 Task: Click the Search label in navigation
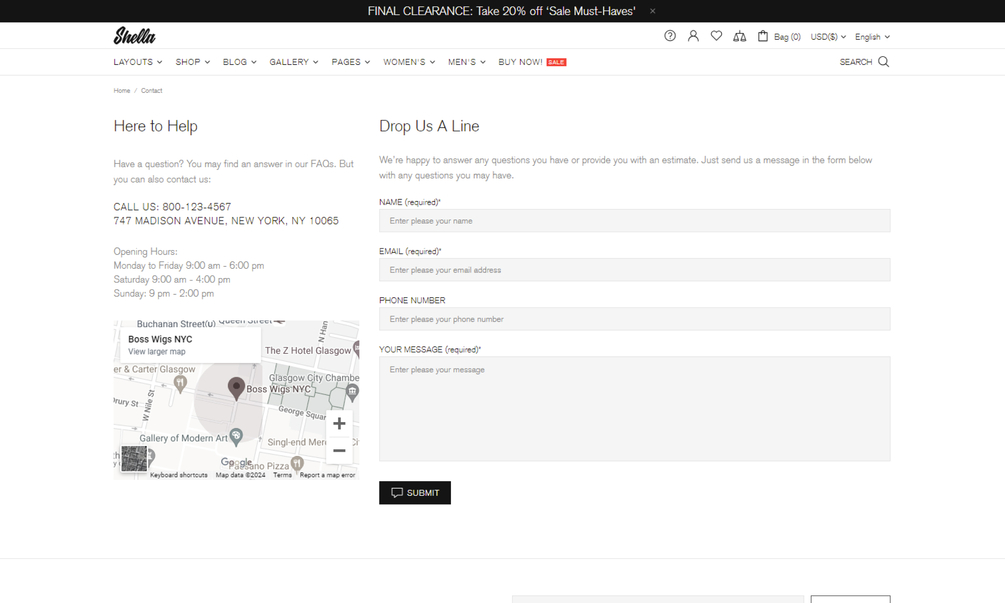[856, 62]
